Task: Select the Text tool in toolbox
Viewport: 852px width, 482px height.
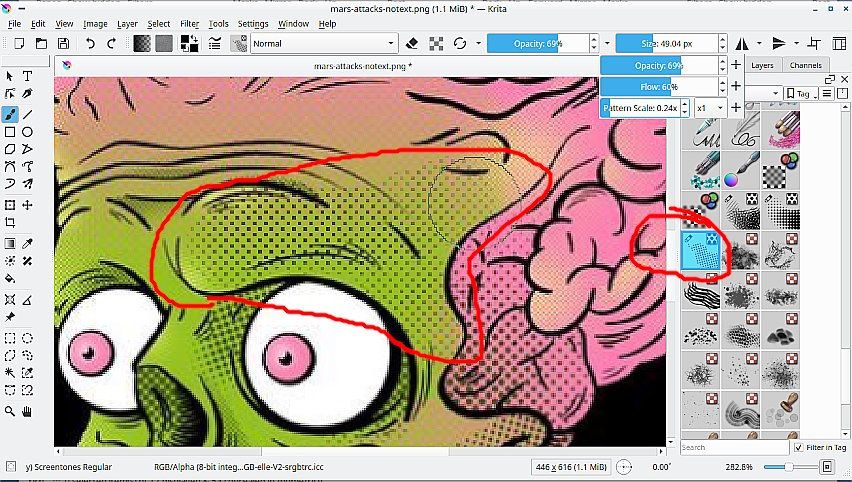Action: tap(27, 76)
